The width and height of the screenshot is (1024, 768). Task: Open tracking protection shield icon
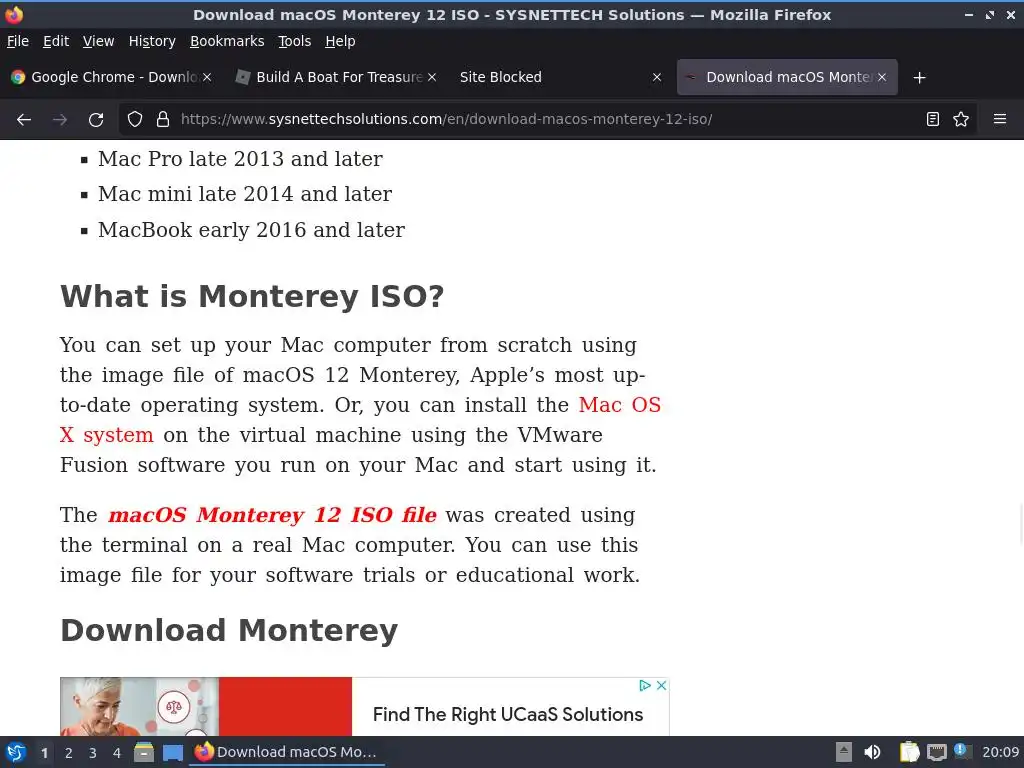click(135, 120)
